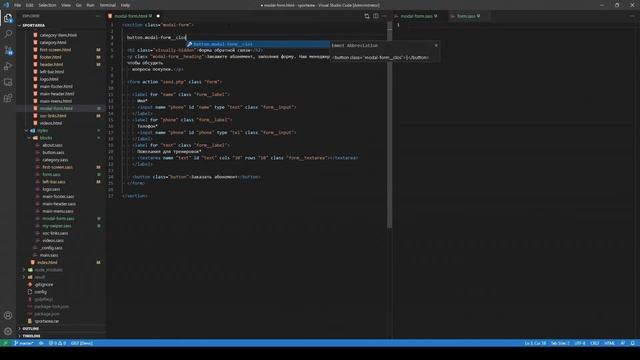Screen dimensions: 640x360
Task: Open the View menu
Action: (66, 5)
